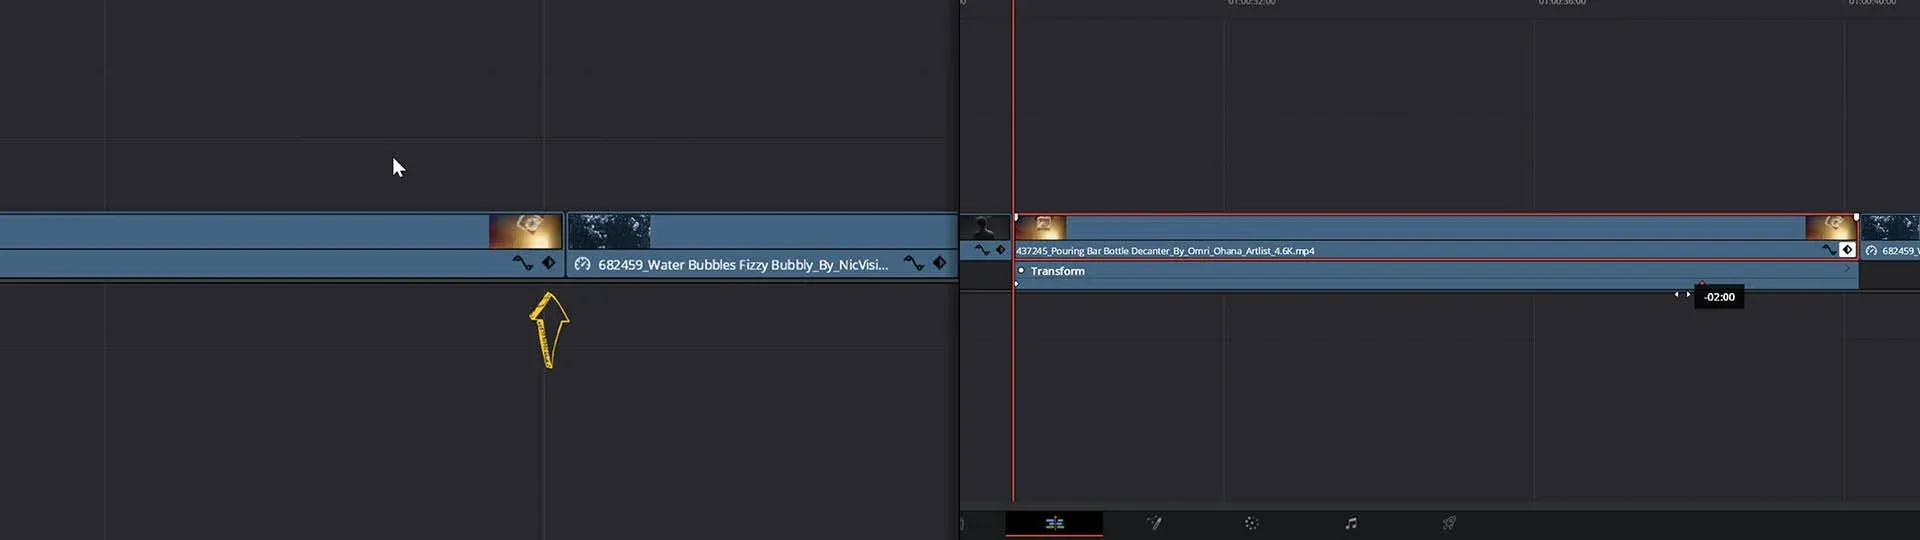Screen dimensions: 1920x540
Task: Select the 437245_Pouring Bar Bottle Decanter clip name
Action: [x=1165, y=251]
